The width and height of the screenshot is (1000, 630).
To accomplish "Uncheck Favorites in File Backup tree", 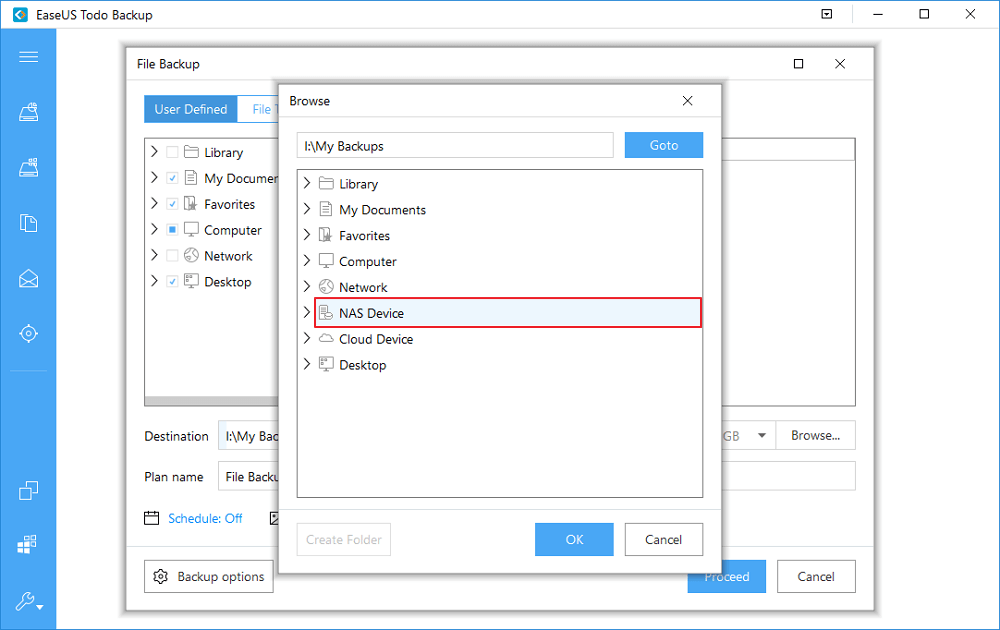I will (x=172, y=203).
